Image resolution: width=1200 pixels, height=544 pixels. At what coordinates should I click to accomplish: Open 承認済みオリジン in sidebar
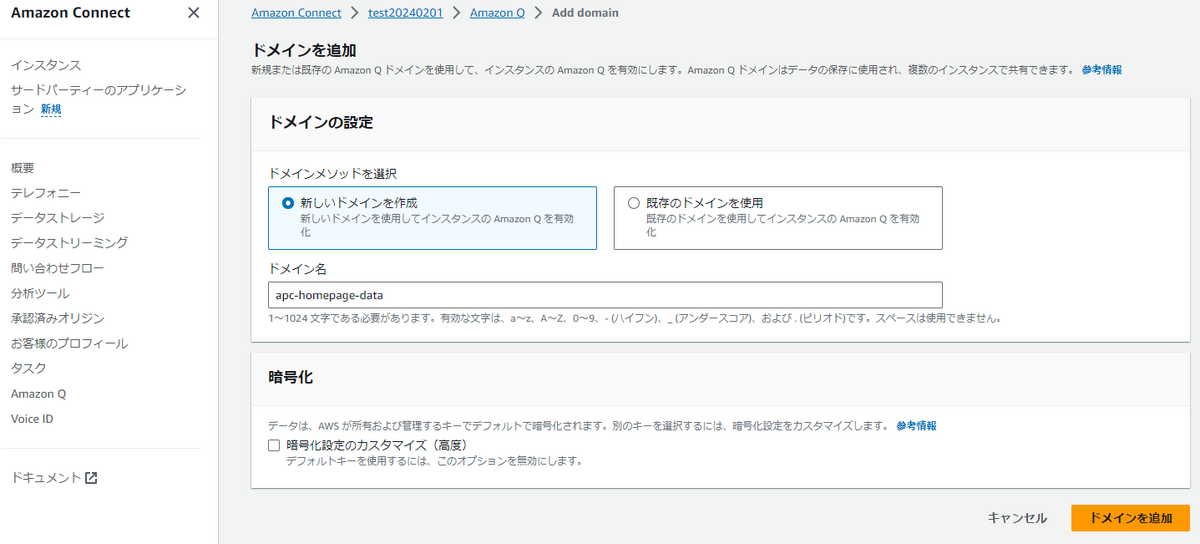point(58,318)
